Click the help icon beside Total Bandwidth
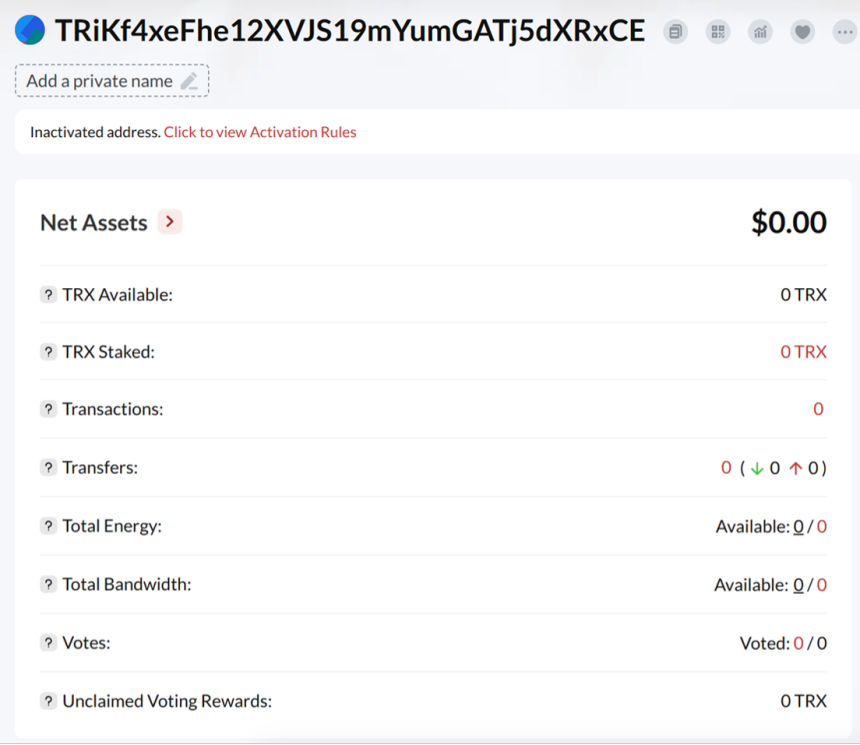The height and width of the screenshot is (745, 860). click(48, 584)
